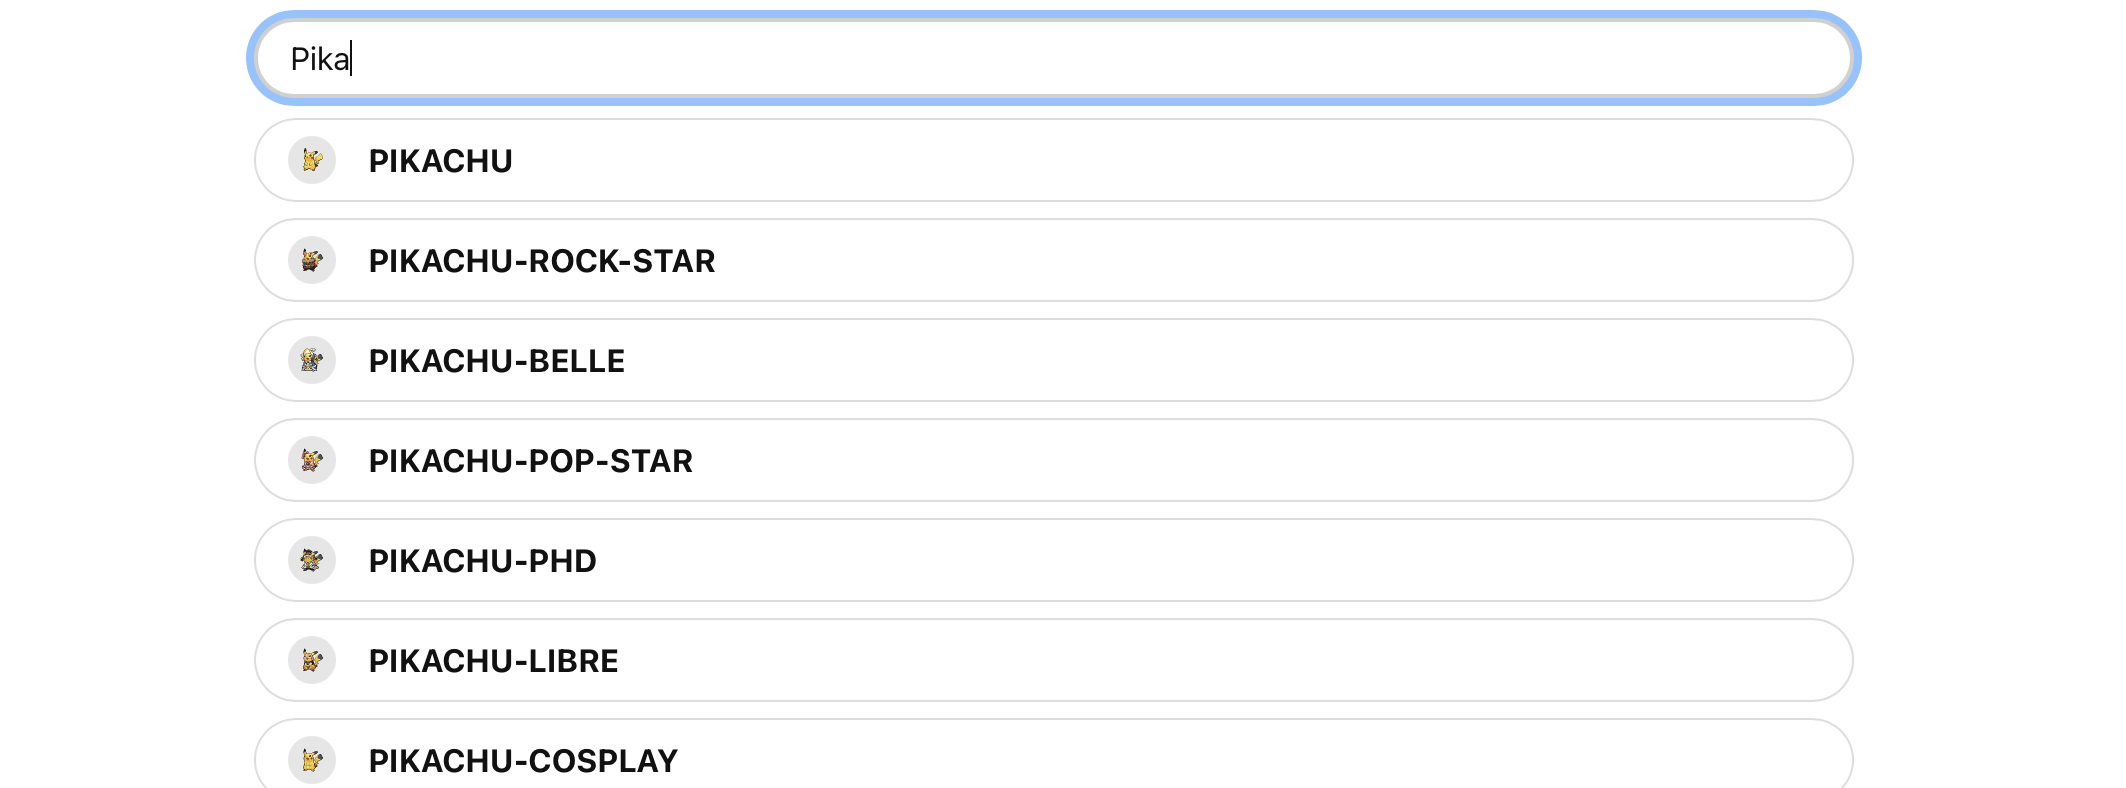Screen dimensions: 2126x788
Task: Click the Pikachu-Libre sprite icon
Action: 312,660
